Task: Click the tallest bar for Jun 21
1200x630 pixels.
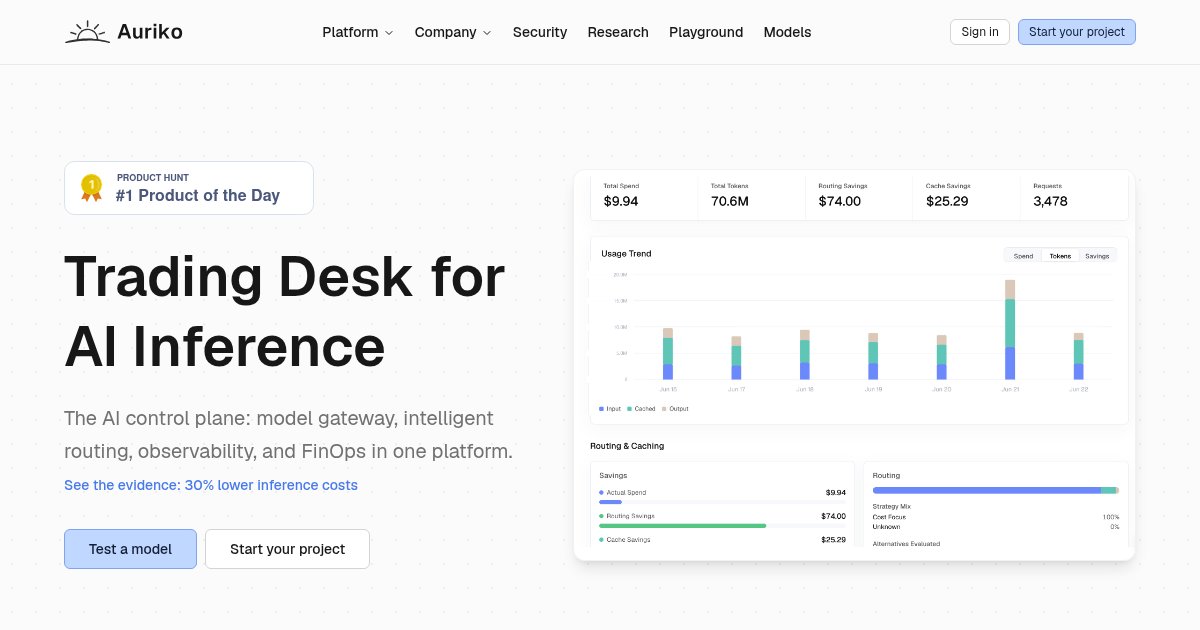Action: tap(1010, 330)
